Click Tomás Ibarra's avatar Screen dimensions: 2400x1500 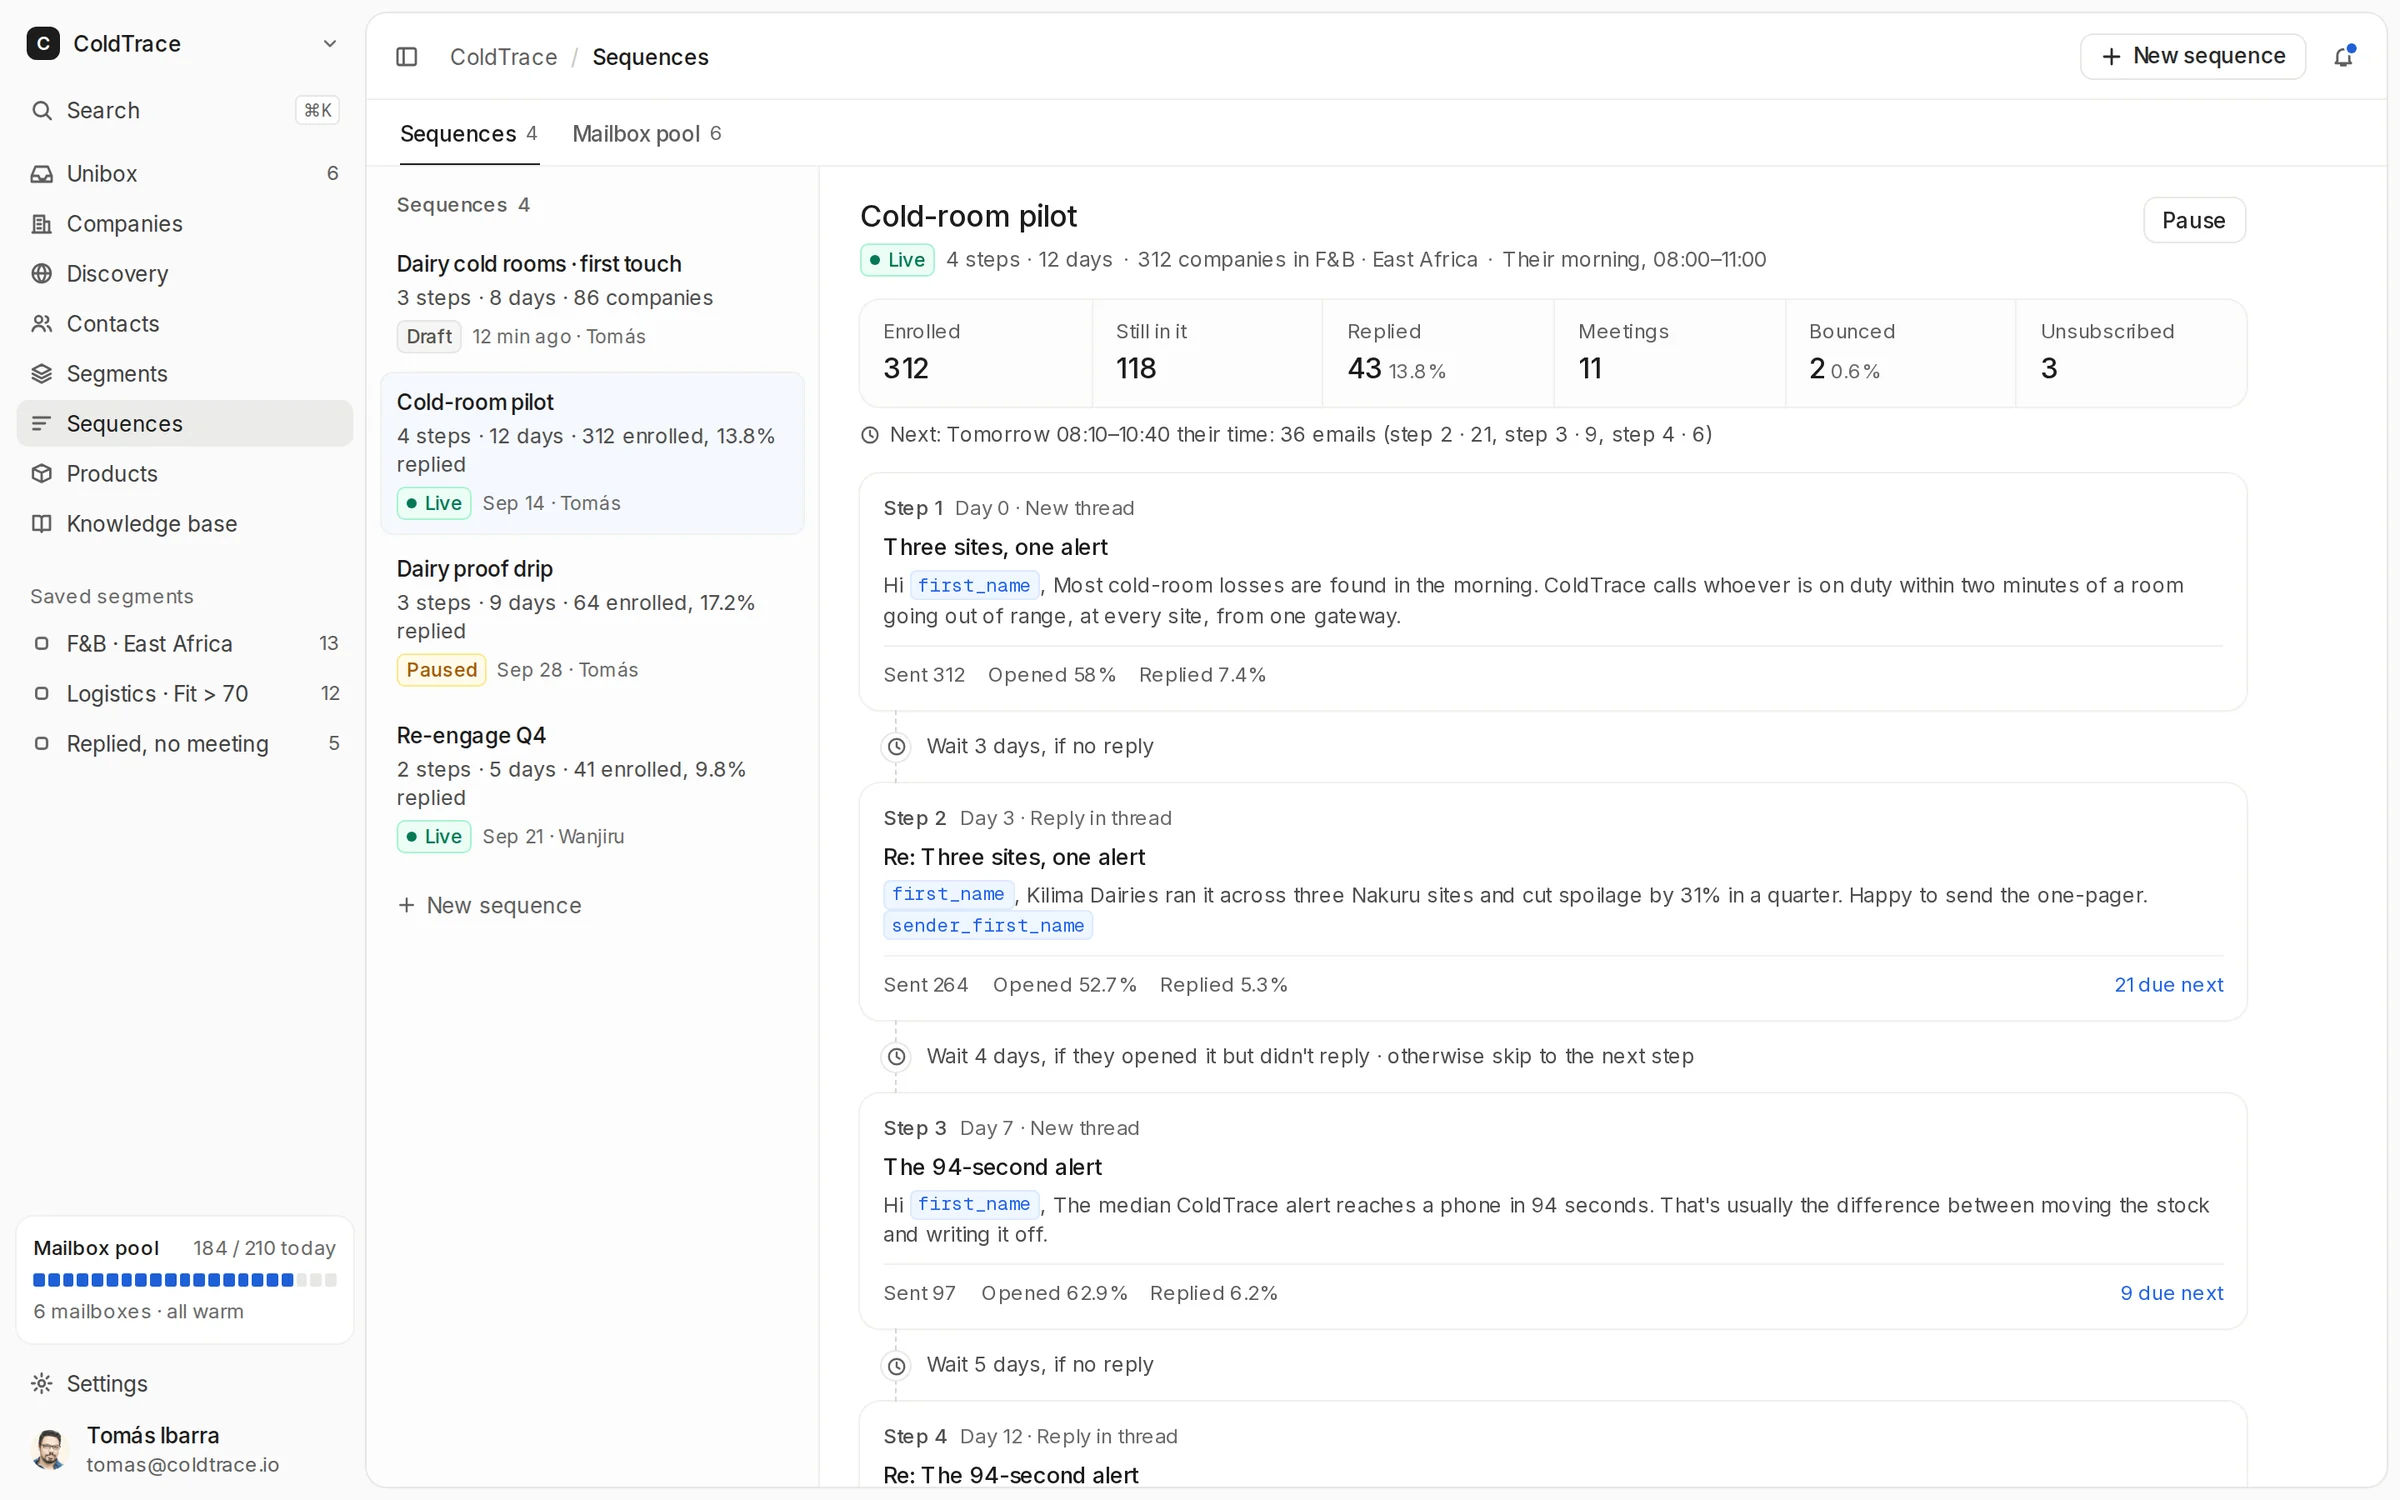click(49, 1449)
